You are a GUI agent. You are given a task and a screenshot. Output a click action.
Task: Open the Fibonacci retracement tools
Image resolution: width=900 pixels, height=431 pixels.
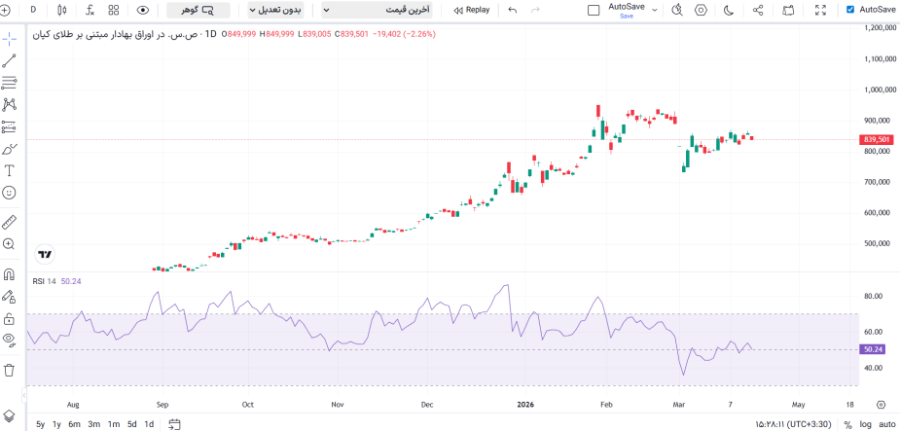(9, 83)
